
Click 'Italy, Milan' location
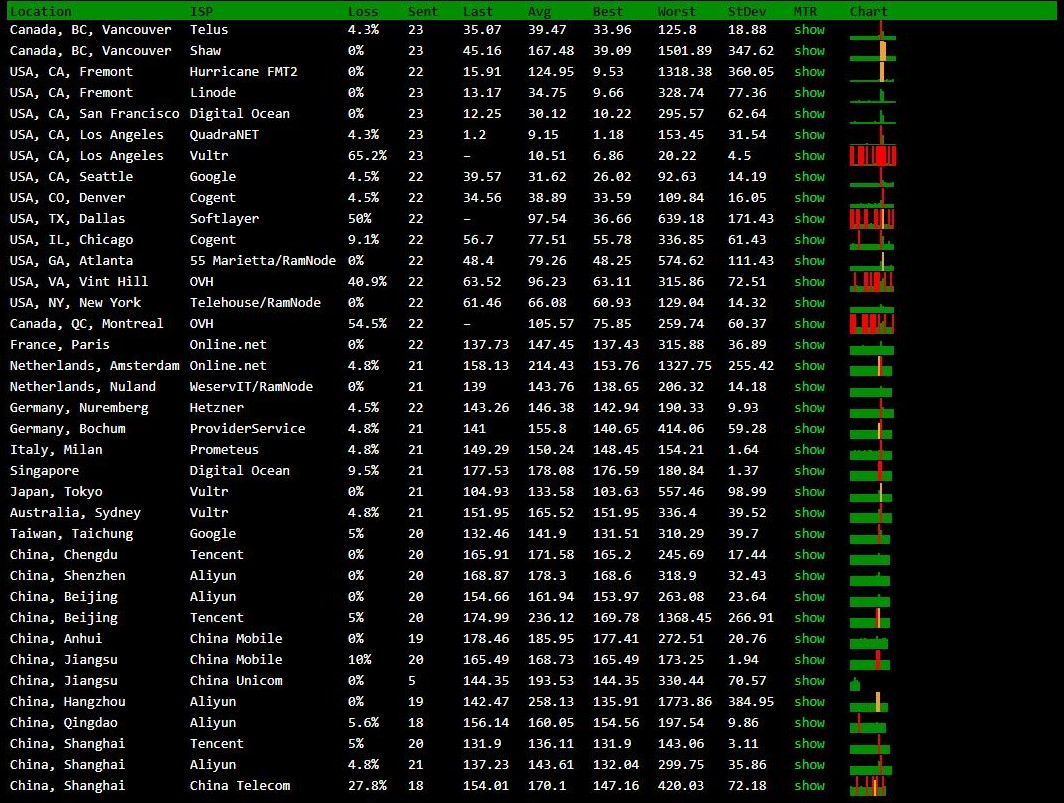(56, 450)
